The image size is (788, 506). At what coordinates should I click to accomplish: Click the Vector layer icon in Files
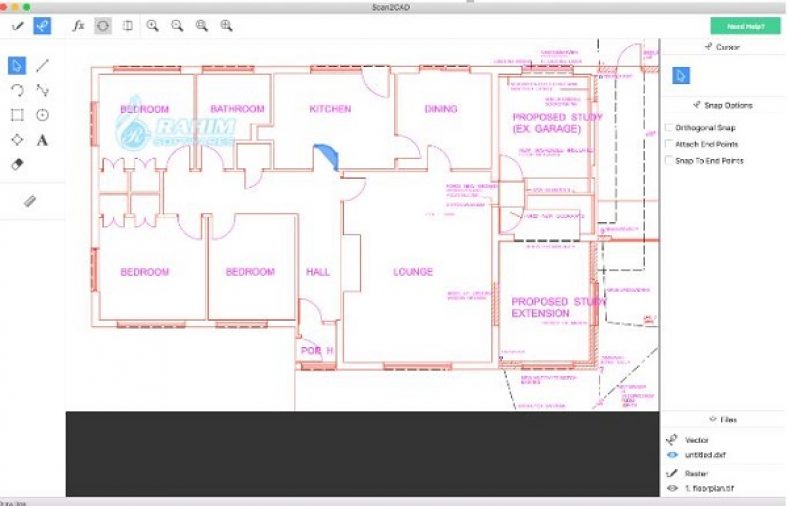672,440
